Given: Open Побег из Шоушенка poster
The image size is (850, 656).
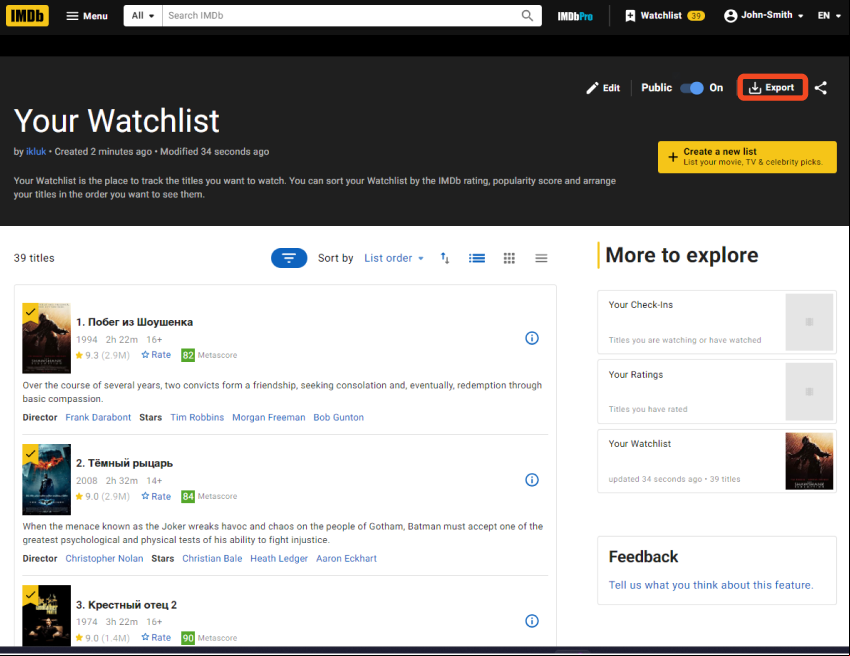Looking at the screenshot, I should click(x=47, y=338).
